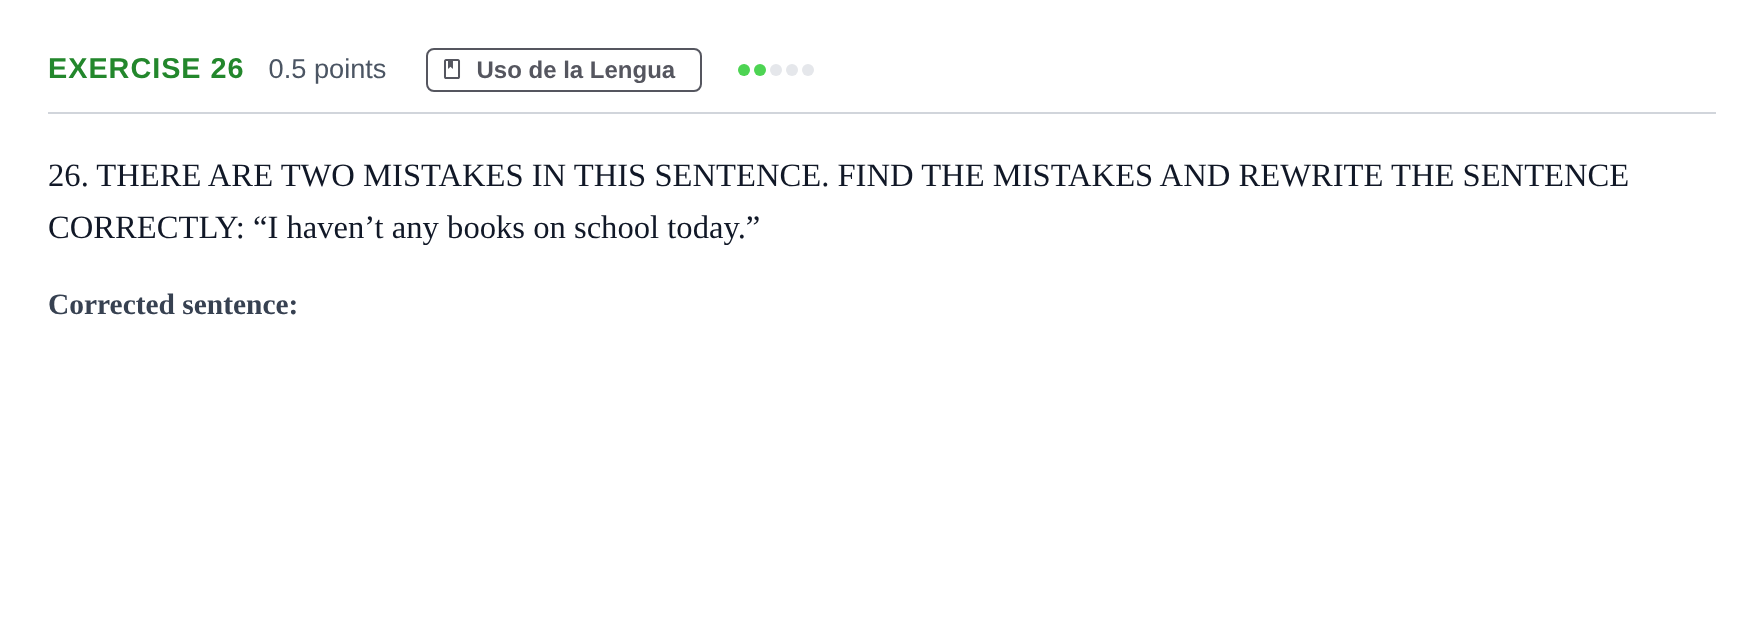The image size is (1764, 636).
Task: Click the 'Uso de la Lengua' tag
Action: 564,70
